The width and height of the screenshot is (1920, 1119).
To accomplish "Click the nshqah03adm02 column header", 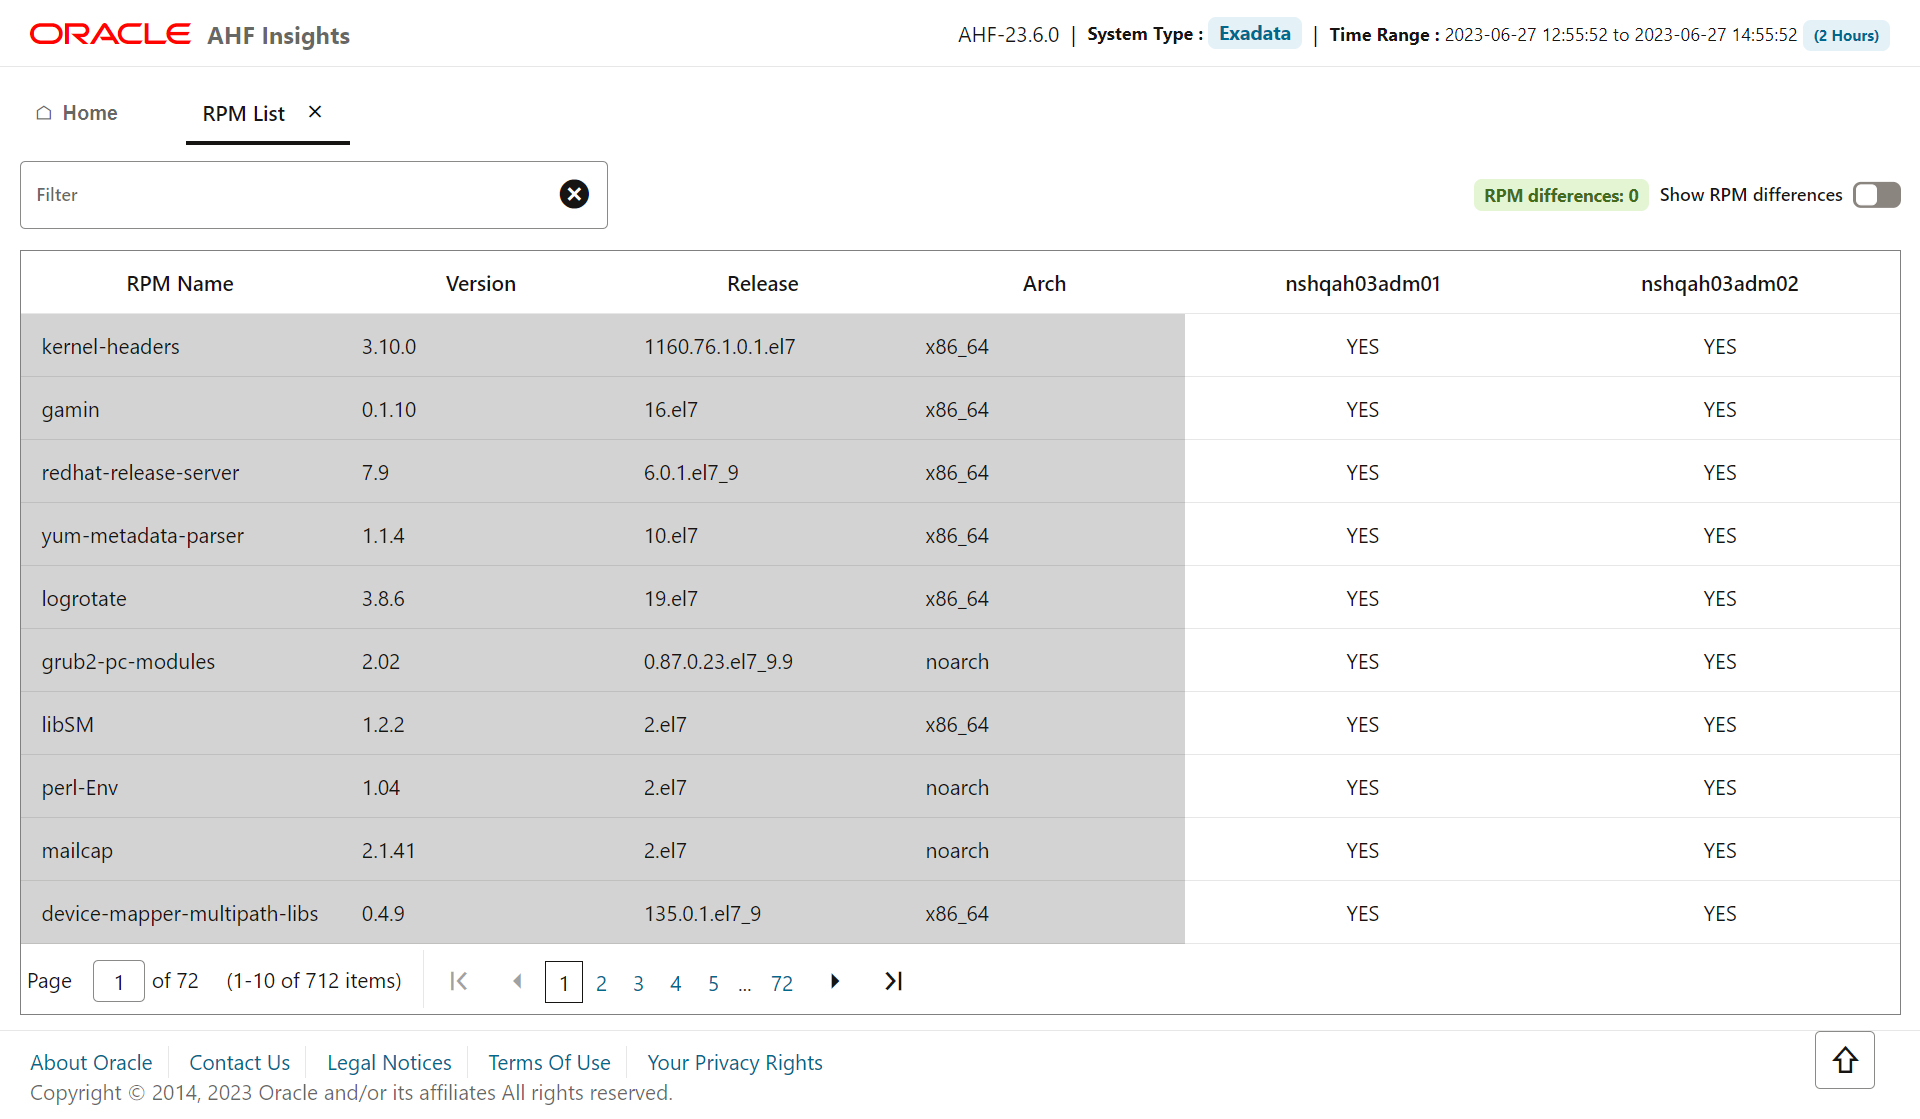I will click(x=1719, y=283).
